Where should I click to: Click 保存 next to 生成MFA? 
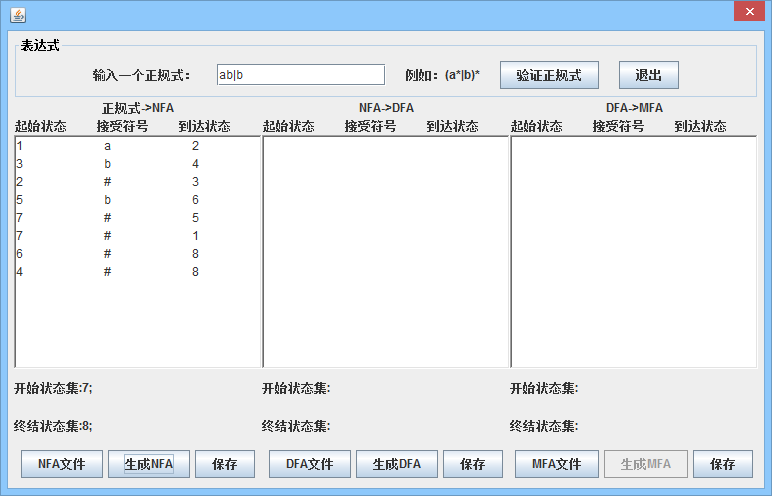click(723, 464)
